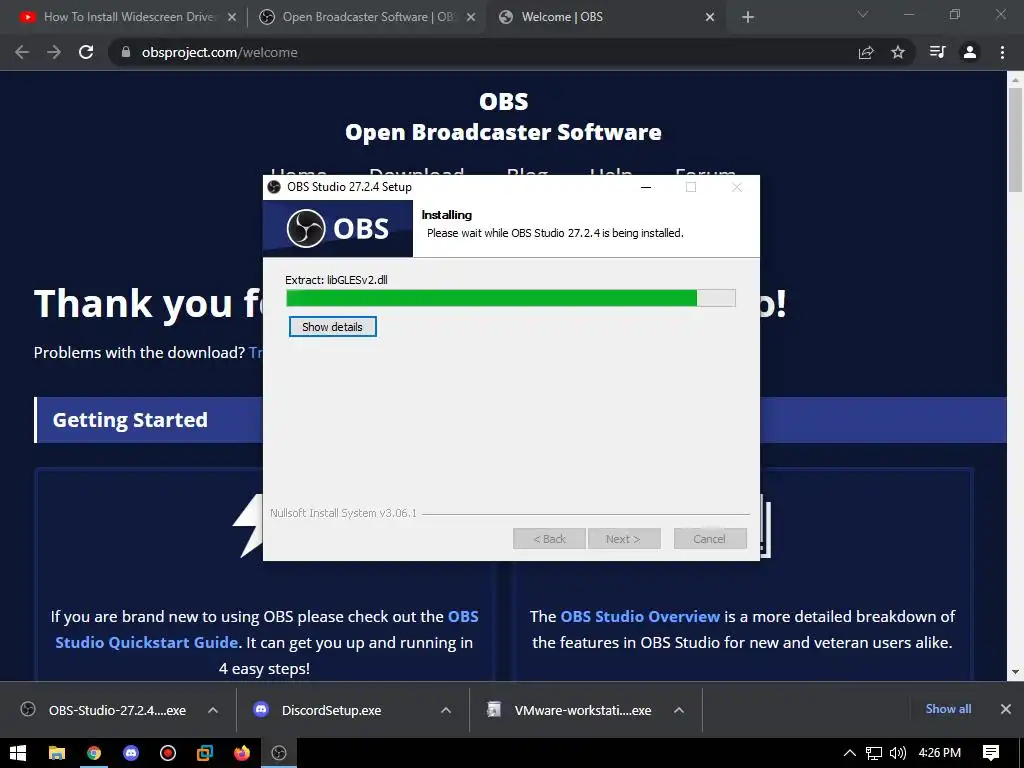Close the YouTube How To Install tab

[232, 17]
